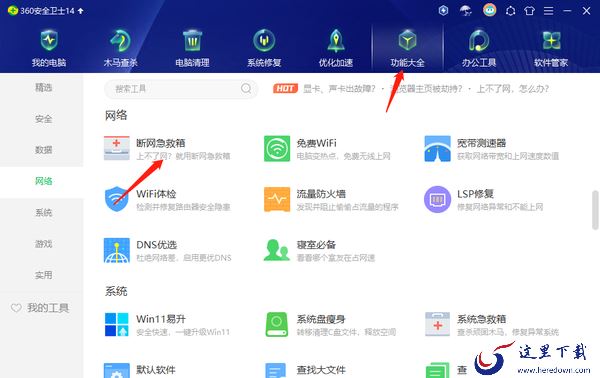This screenshot has height=378, width=600.
Task: Select 网络 in the left sidebar
Action: (x=41, y=181)
